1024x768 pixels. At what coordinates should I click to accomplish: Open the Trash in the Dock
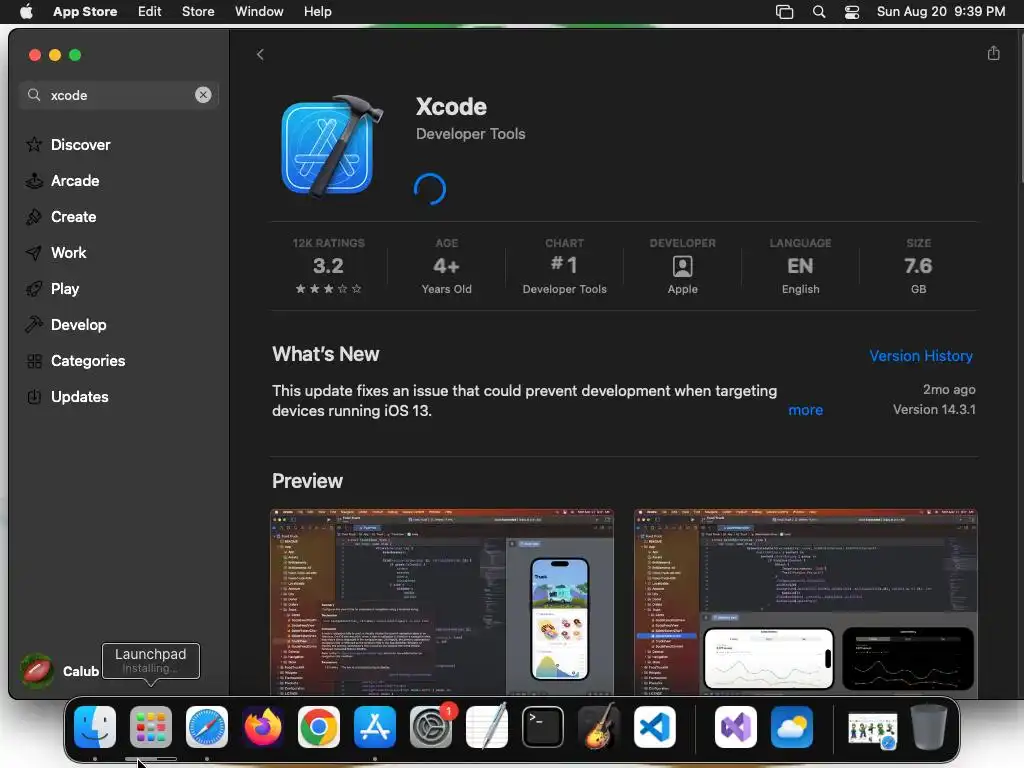[x=929, y=727]
